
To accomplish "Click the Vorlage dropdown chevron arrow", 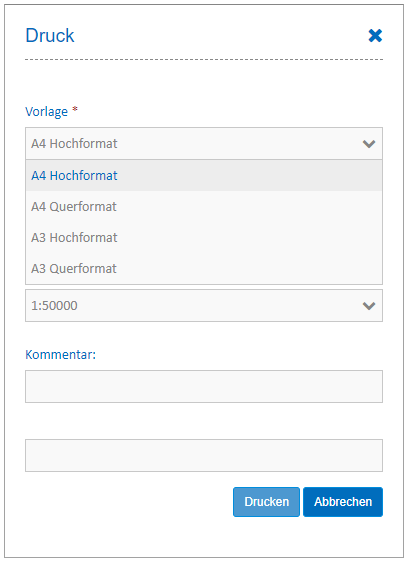I will (369, 144).
